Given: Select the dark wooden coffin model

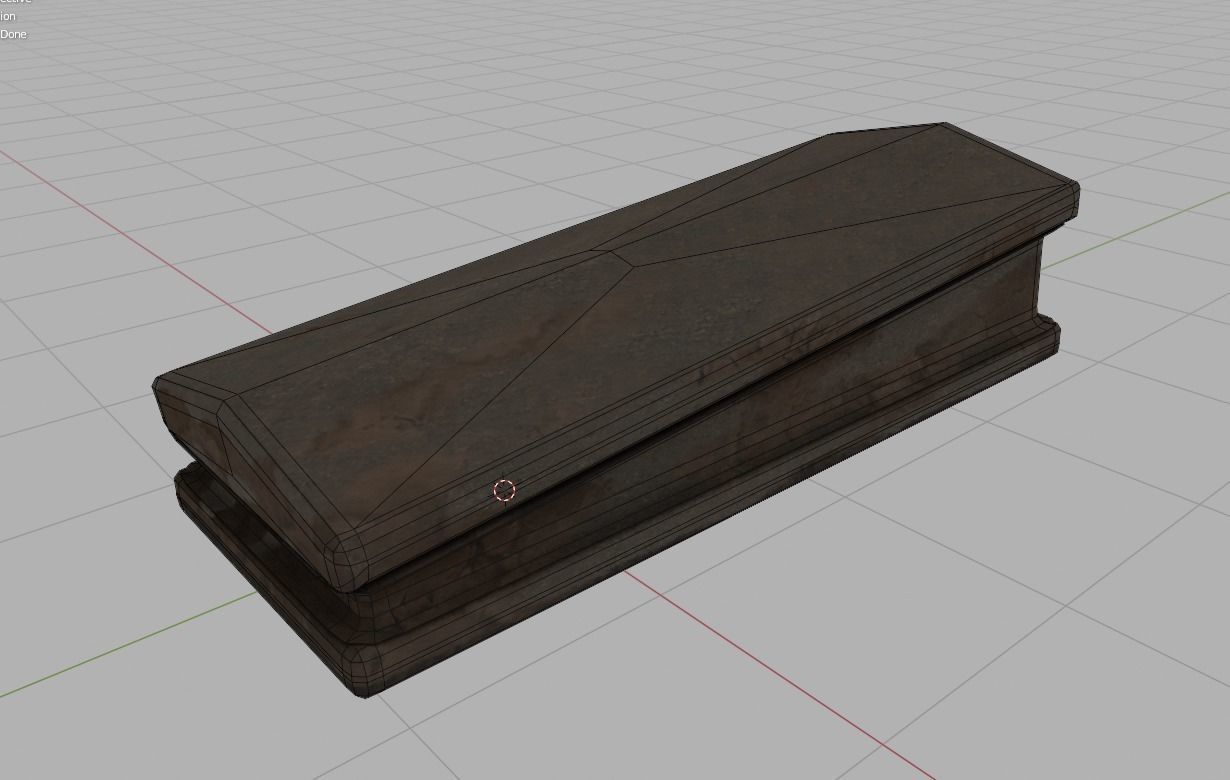Looking at the screenshot, I should click(617, 408).
